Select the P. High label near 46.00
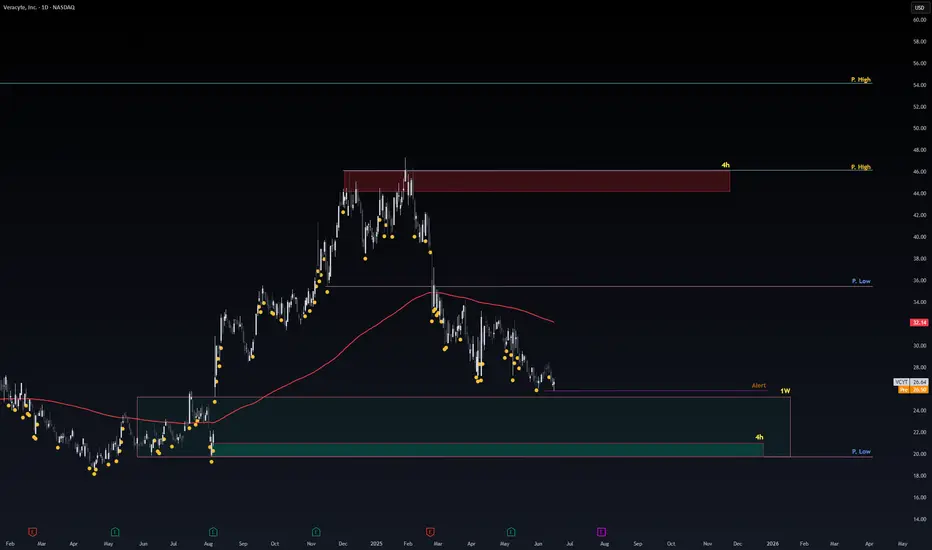This screenshot has width=932, height=550. click(x=860, y=167)
